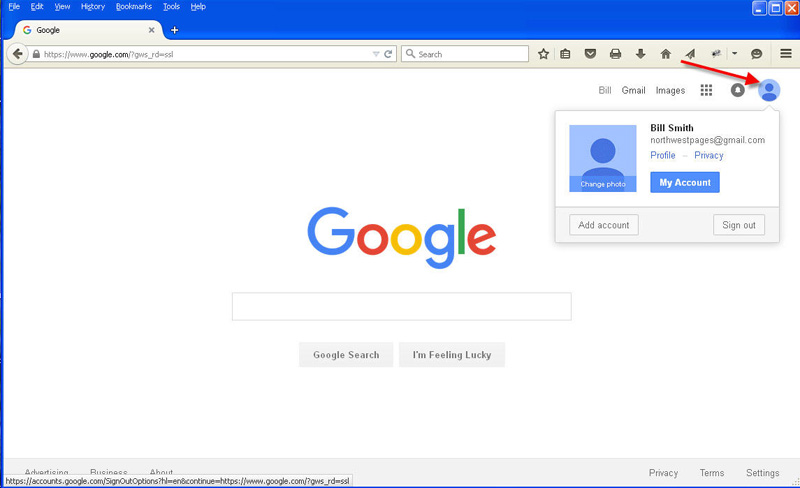Reload the page with the refresh icon
The image size is (800, 488).
tap(388, 54)
